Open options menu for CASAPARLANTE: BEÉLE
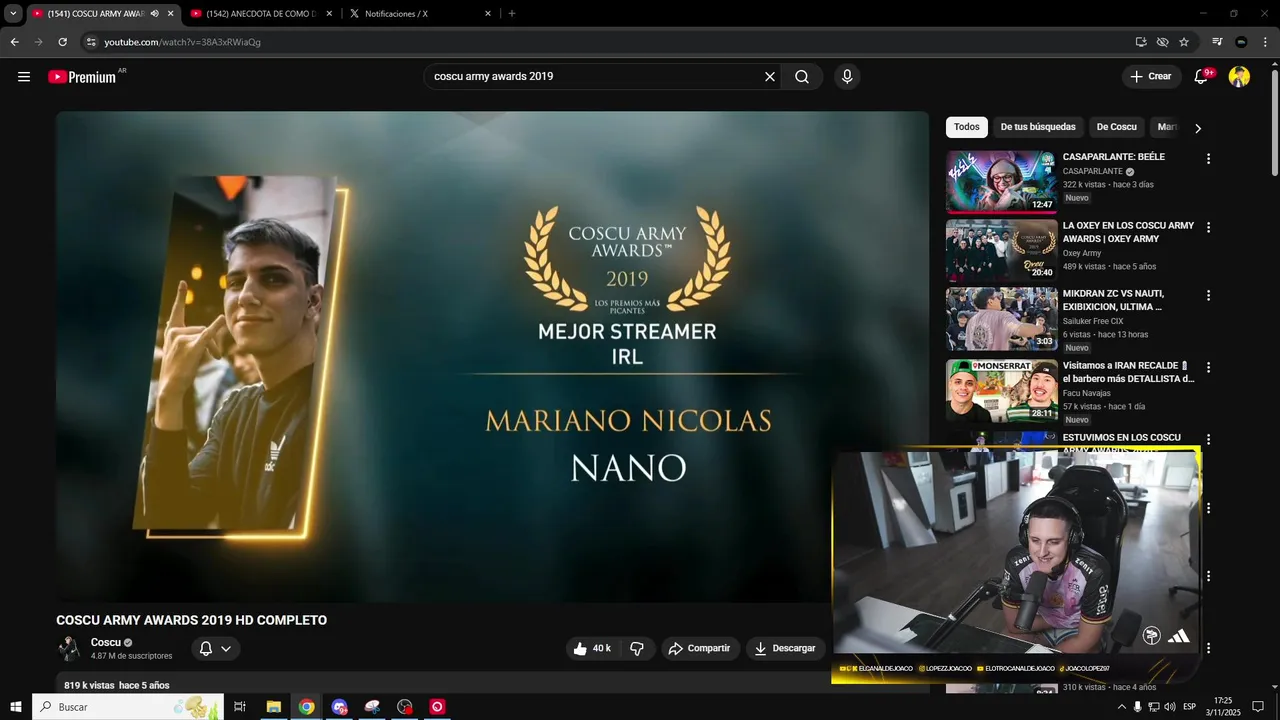This screenshot has height=720, width=1280. [x=1208, y=159]
